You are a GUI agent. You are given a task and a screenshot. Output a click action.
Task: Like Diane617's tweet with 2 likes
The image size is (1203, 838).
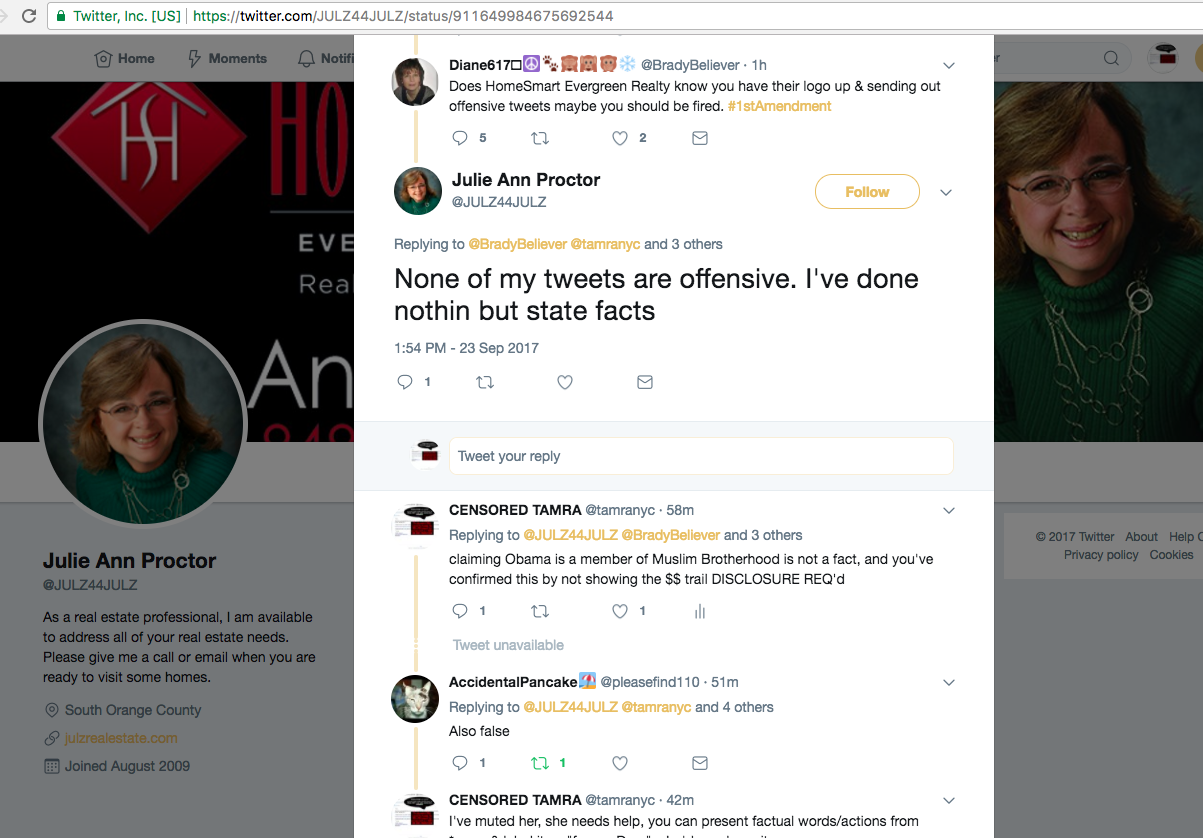tap(620, 138)
